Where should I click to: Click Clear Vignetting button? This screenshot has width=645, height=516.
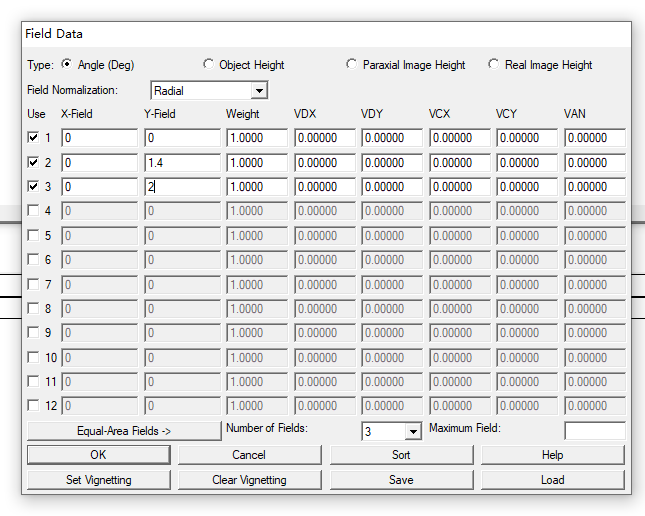[250, 480]
